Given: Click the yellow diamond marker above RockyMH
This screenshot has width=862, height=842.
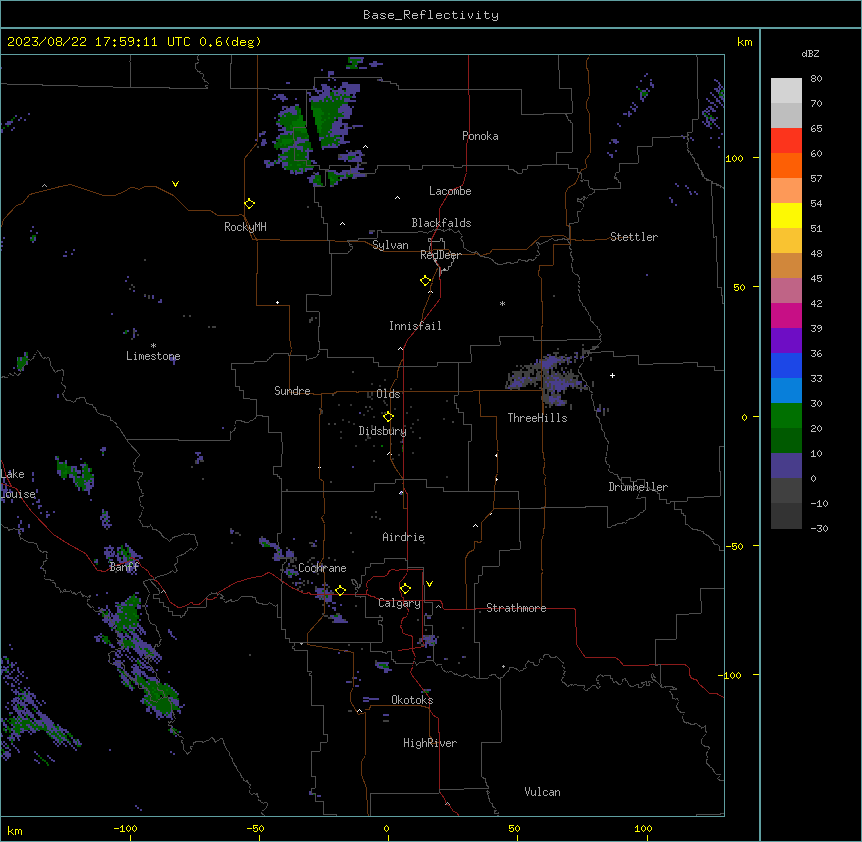Looking at the screenshot, I should point(250,204).
